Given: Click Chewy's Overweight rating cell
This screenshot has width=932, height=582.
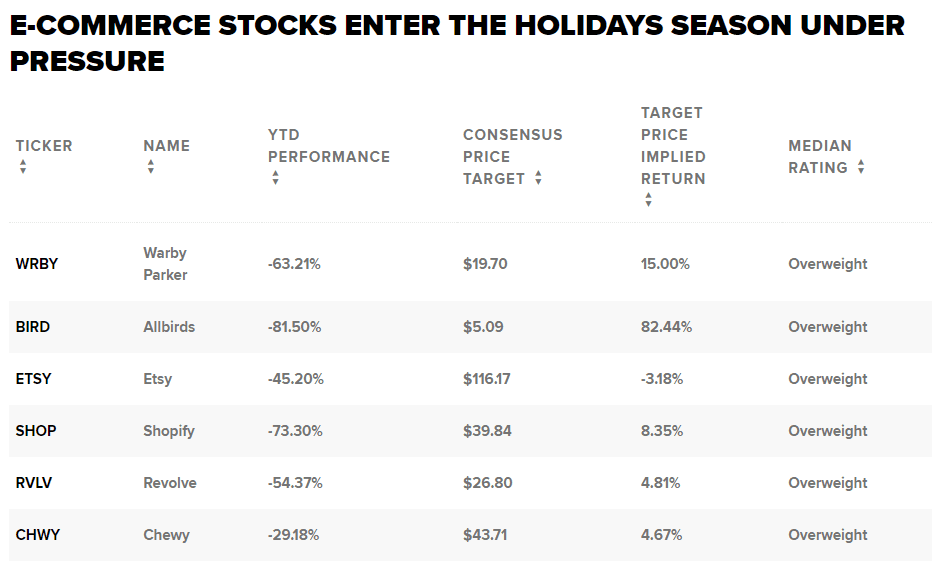Looking at the screenshot, I should click(828, 535).
